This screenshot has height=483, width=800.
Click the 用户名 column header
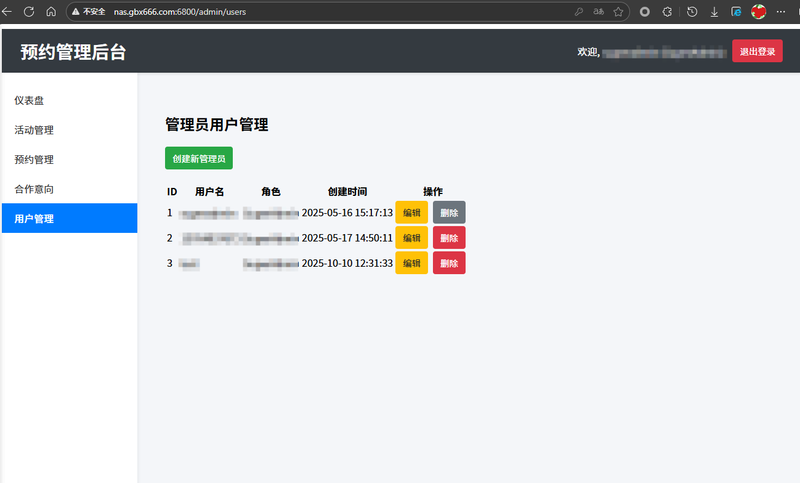[x=210, y=192]
